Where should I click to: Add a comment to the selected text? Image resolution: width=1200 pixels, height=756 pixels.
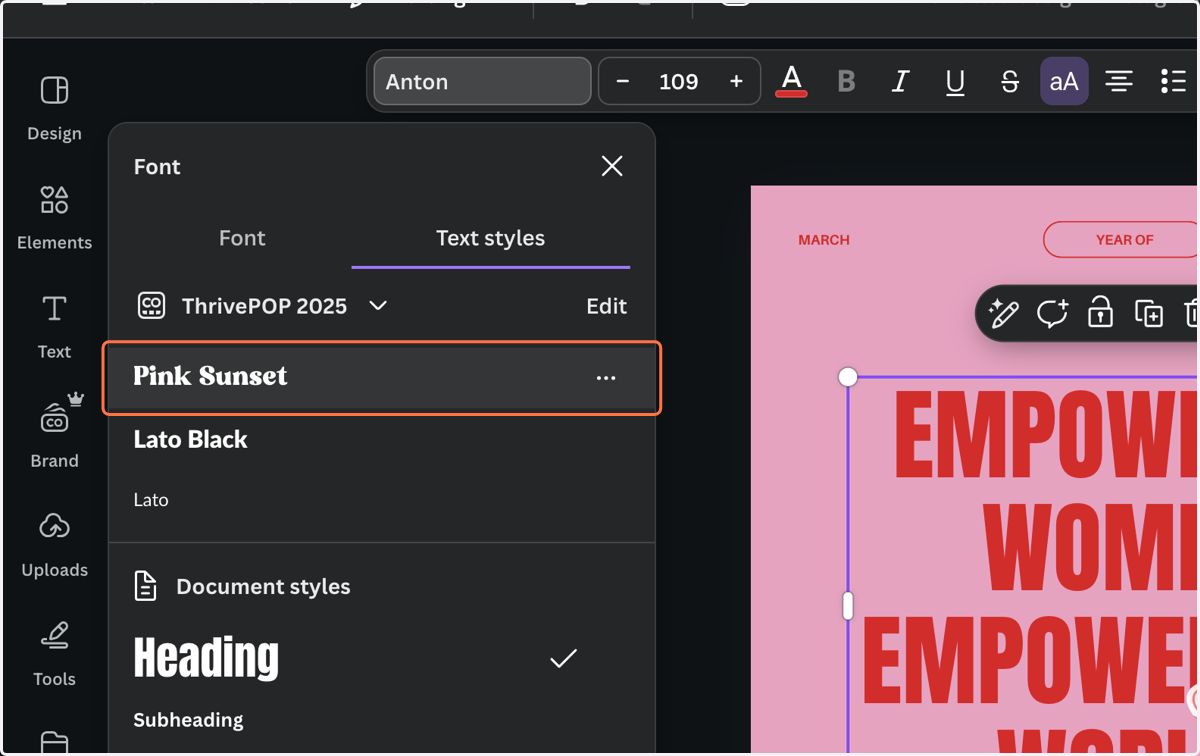1052,313
